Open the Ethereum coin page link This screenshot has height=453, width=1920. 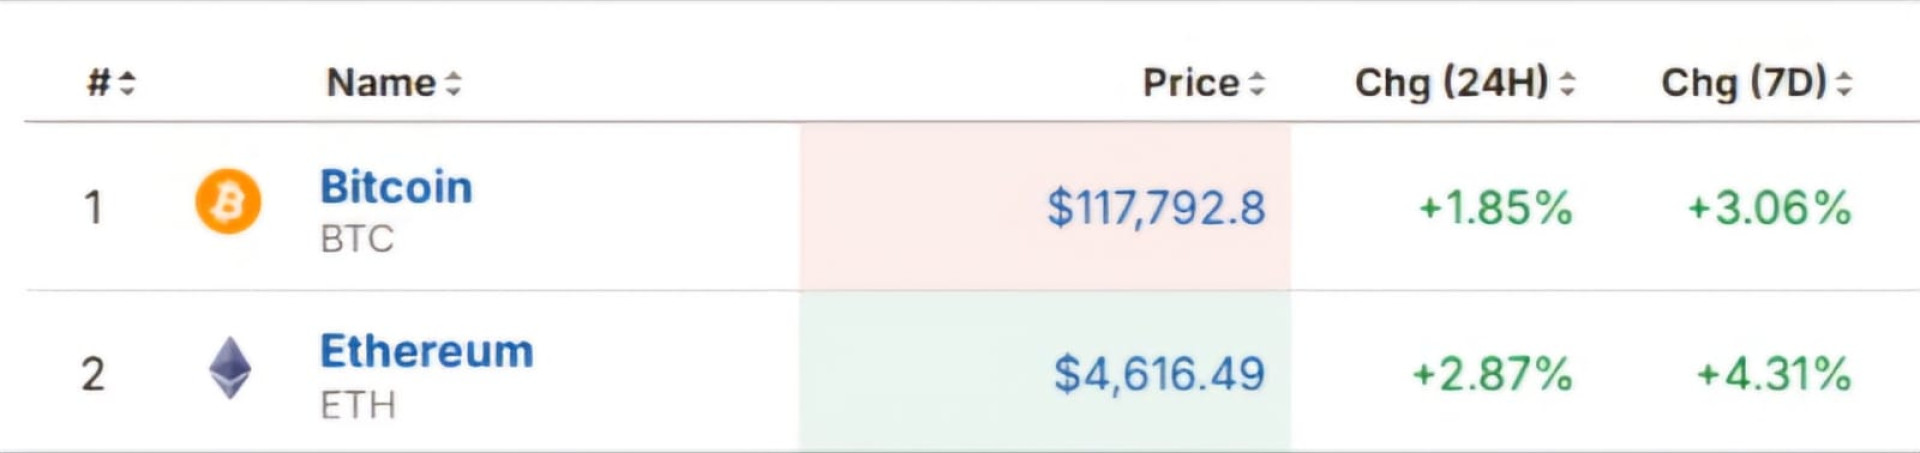[x=427, y=351]
